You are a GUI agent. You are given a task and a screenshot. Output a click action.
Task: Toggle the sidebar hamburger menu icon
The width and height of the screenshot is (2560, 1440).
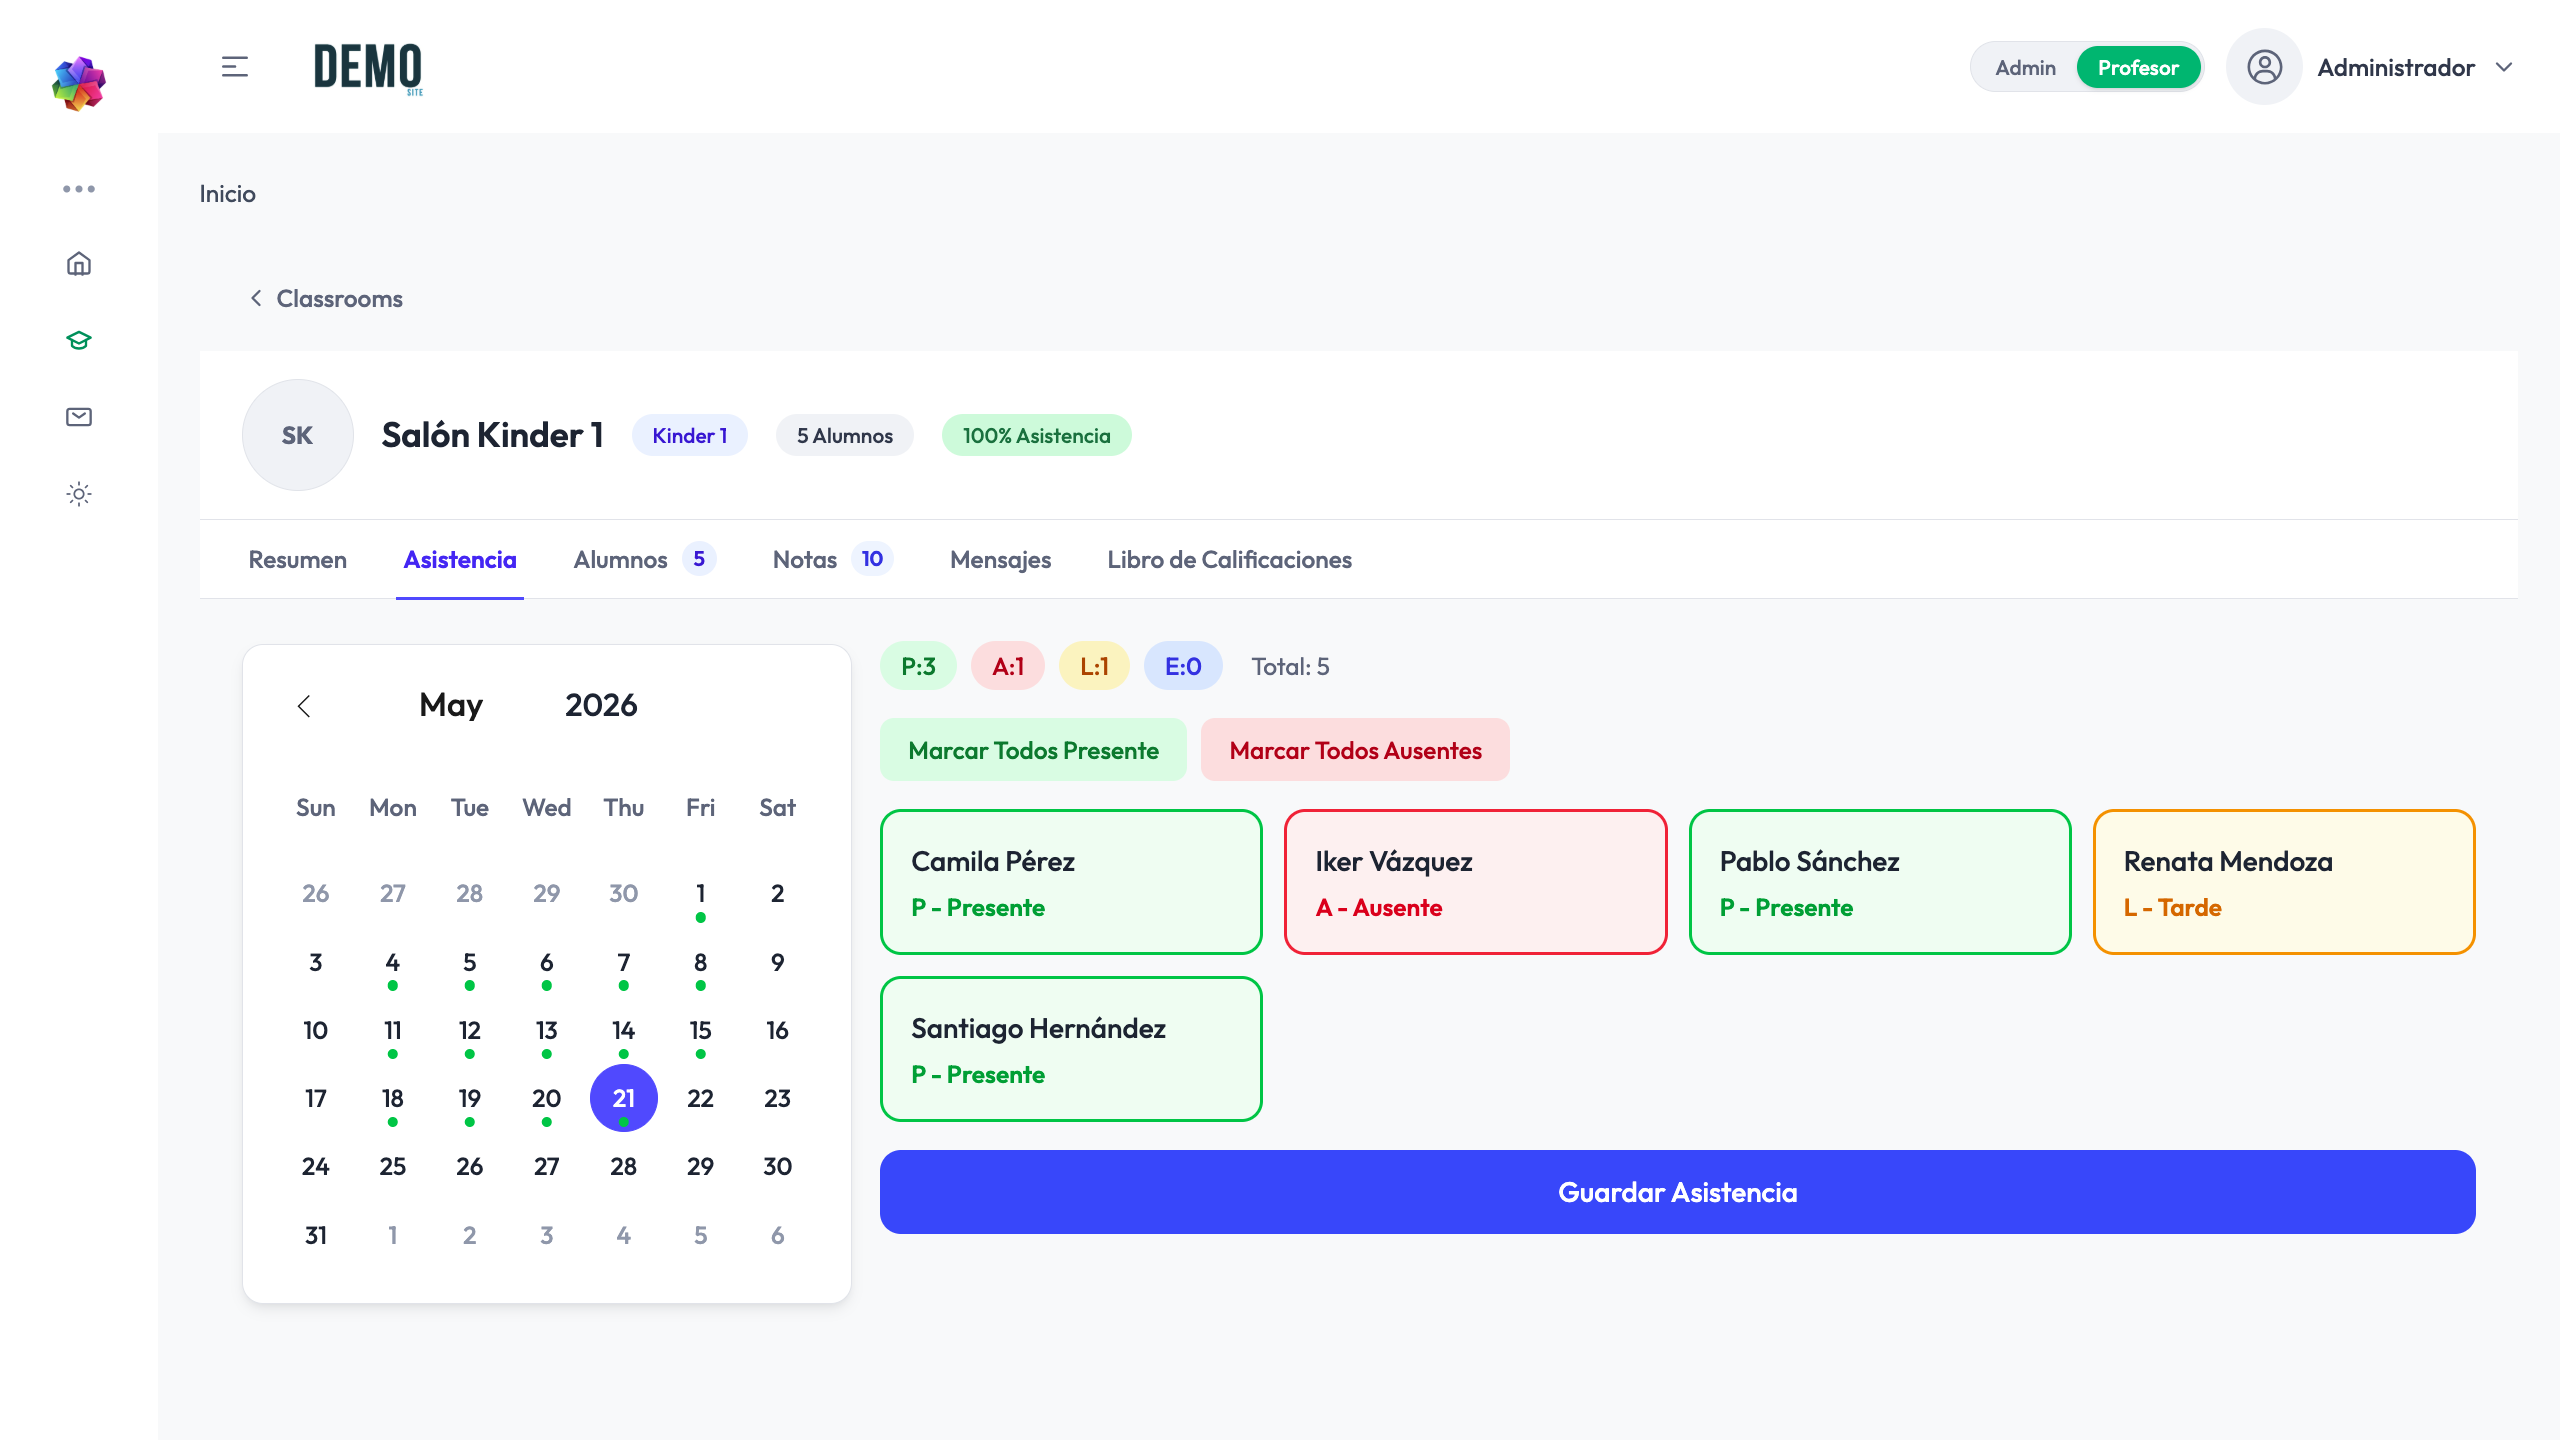235,67
